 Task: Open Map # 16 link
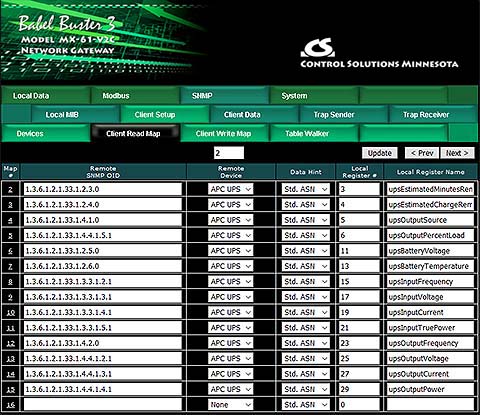pyautogui.click(x=10, y=405)
